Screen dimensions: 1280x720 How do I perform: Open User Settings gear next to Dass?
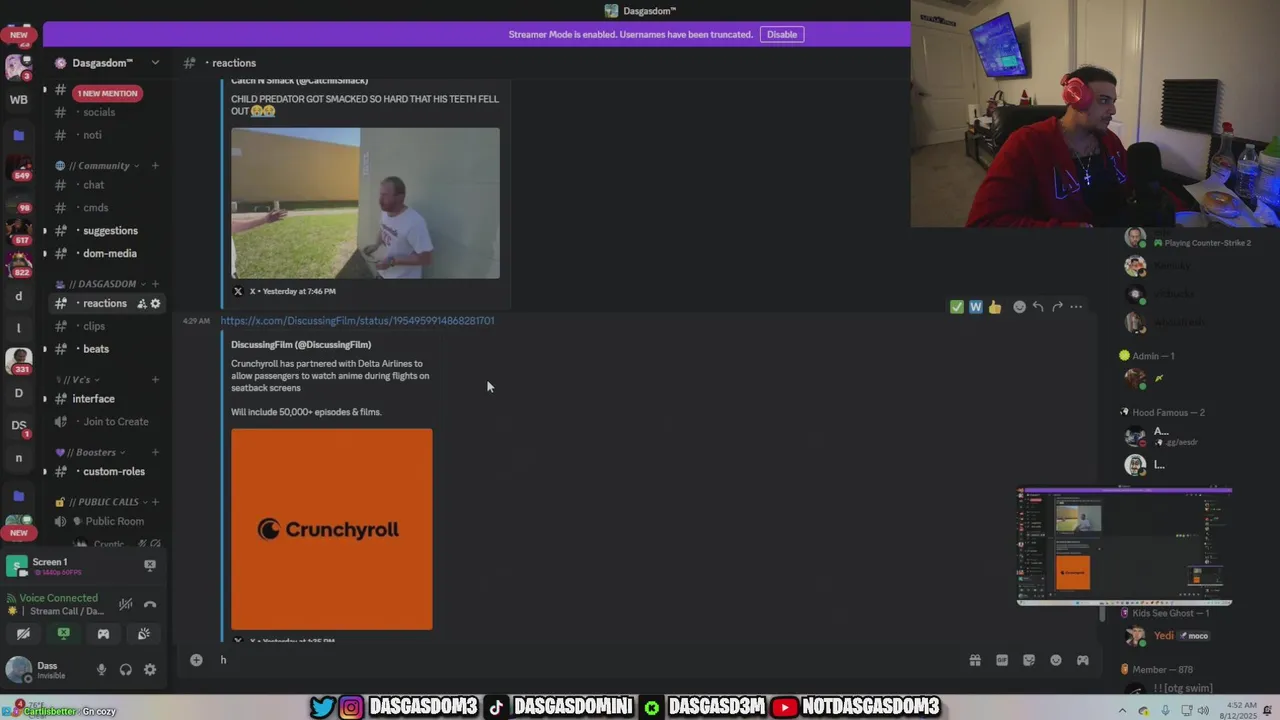click(150, 670)
